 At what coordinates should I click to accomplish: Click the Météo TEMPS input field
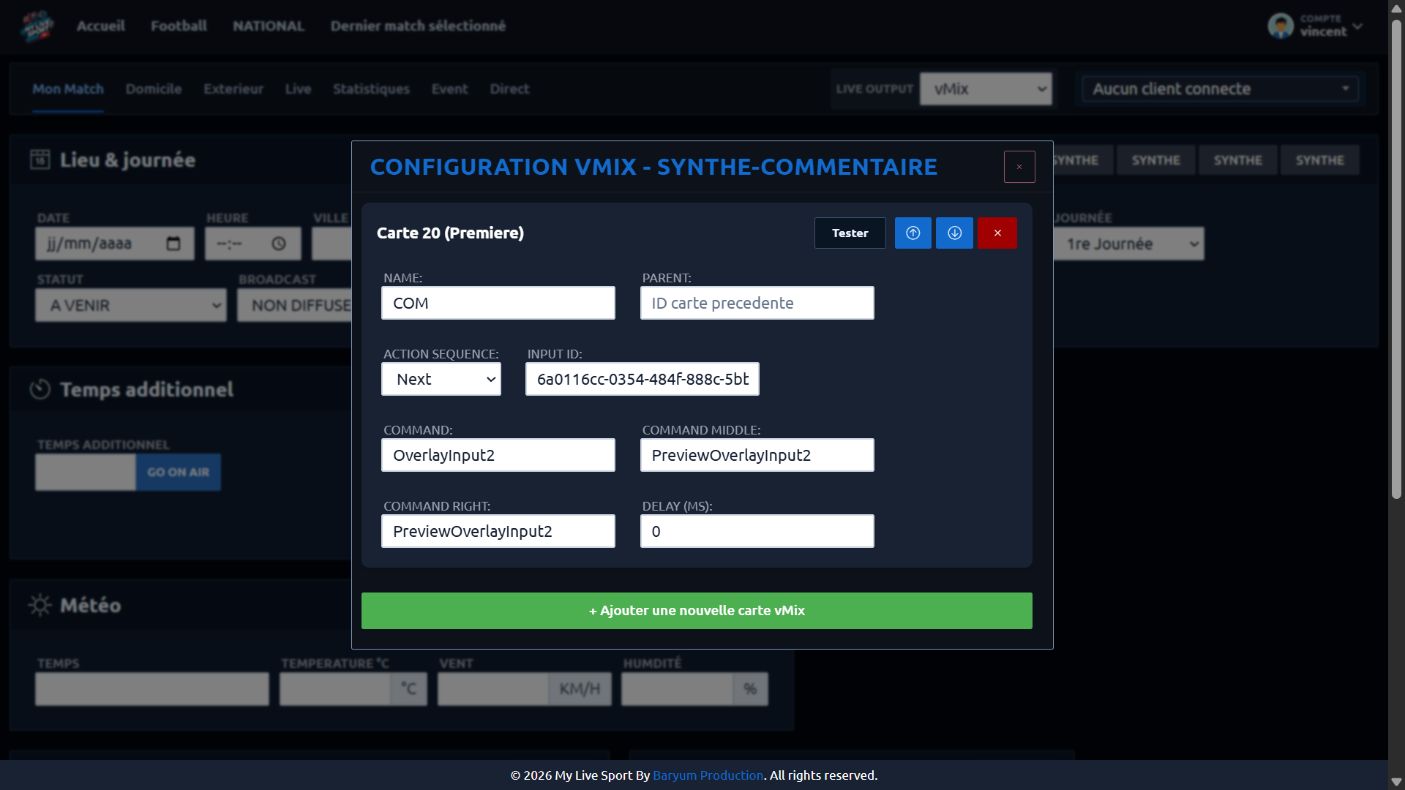click(x=152, y=689)
